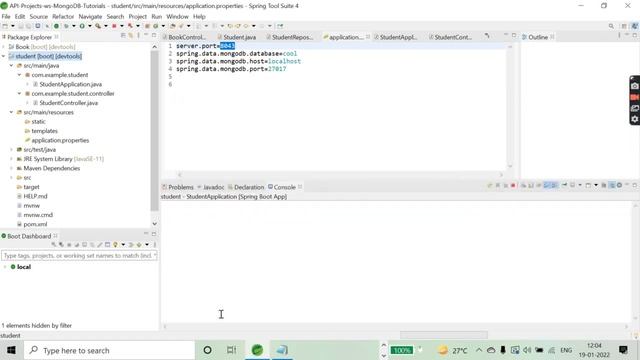Viewport: 640px width, 360px height.
Task: Click the Save icon in main toolbar
Action: (x=21, y=26)
